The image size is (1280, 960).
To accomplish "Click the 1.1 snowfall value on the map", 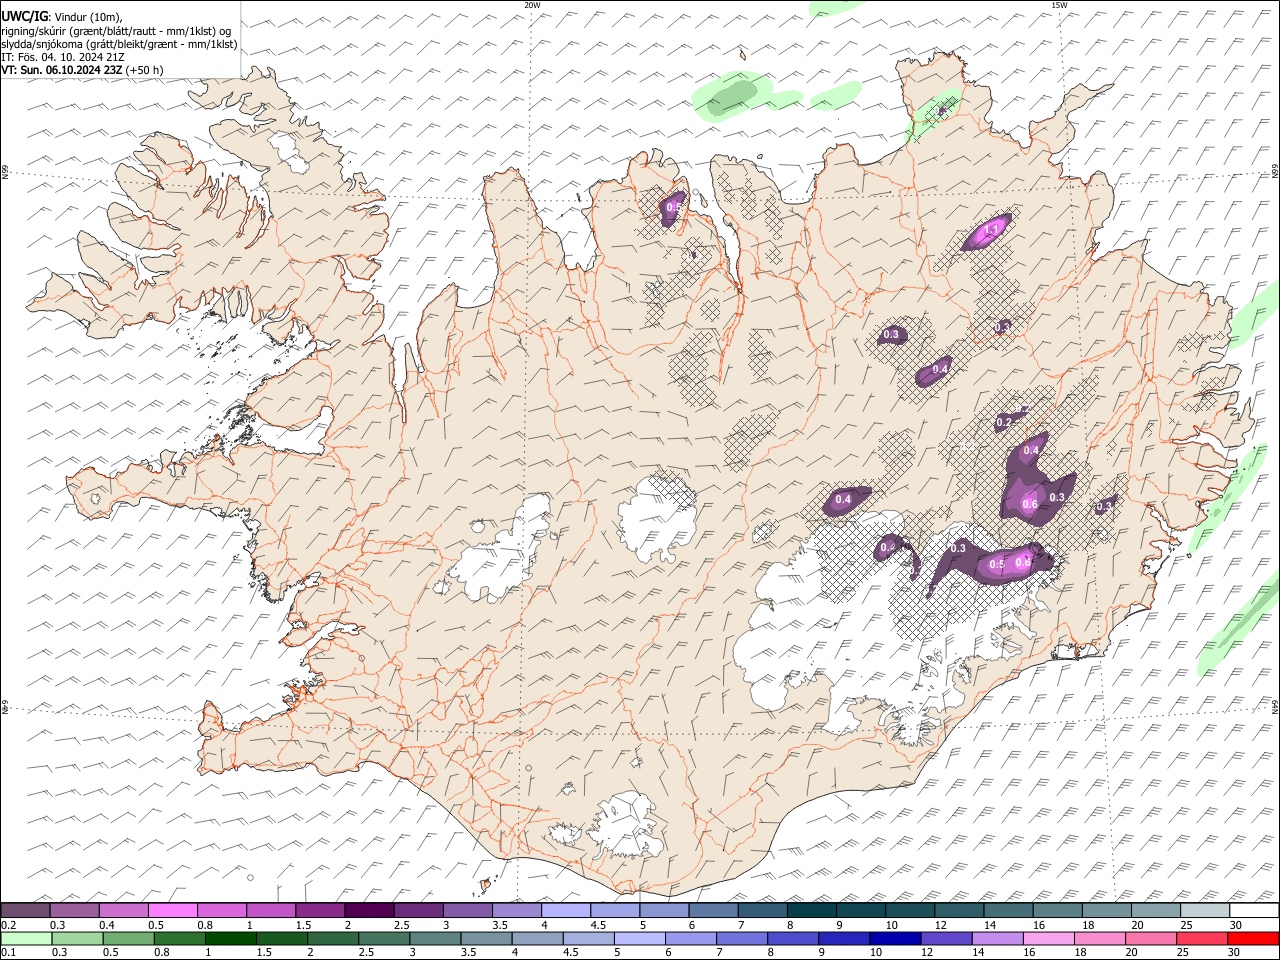I will point(992,232).
